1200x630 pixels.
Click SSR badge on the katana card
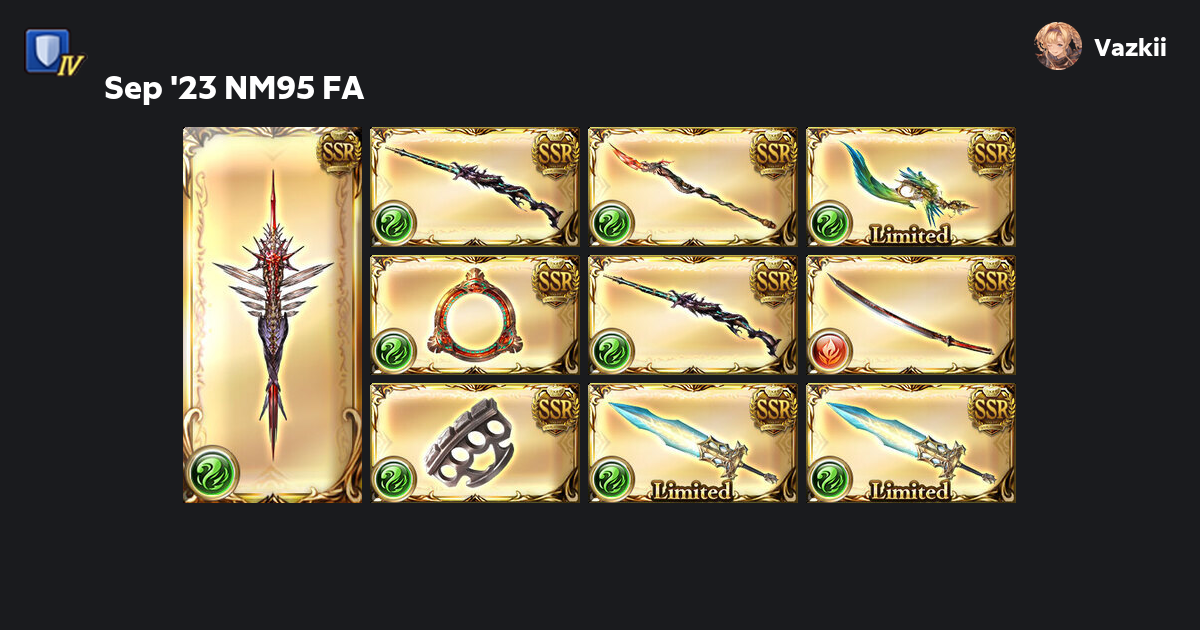[x=992, y=280]
